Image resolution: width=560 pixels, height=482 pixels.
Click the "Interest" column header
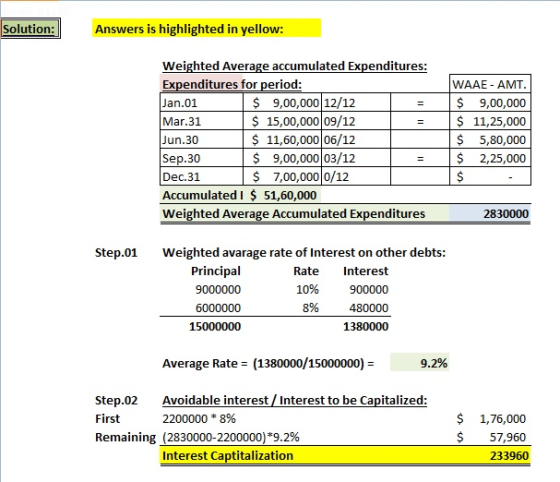click(x=366, y=271)
